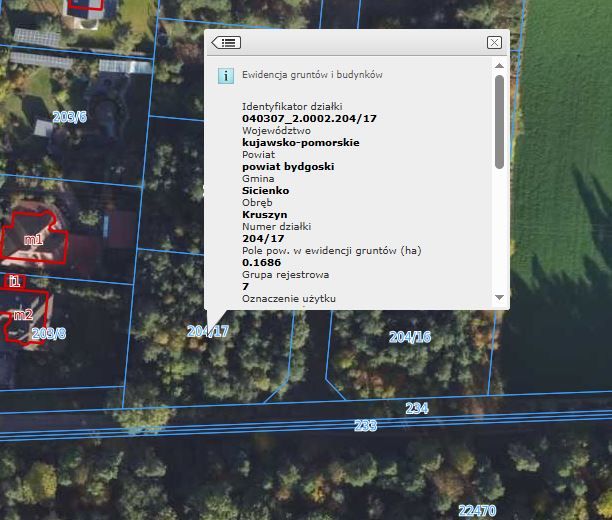Click the label 'Numer działki'

point(276,226)
